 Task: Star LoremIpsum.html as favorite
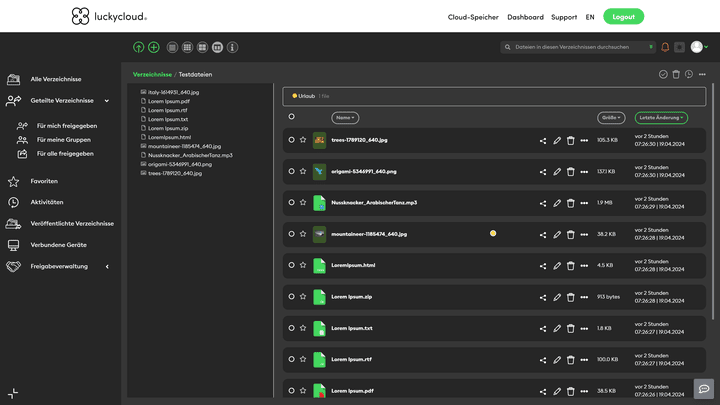click(303, 265)
